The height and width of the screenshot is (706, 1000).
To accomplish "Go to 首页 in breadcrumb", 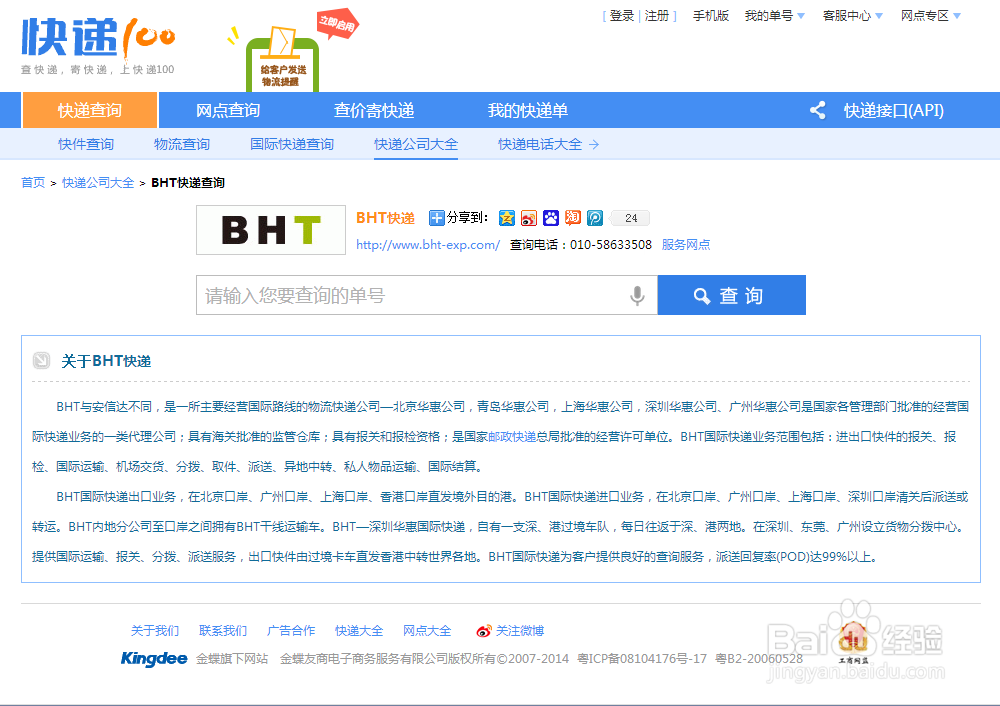I will [x=33, y=182].
